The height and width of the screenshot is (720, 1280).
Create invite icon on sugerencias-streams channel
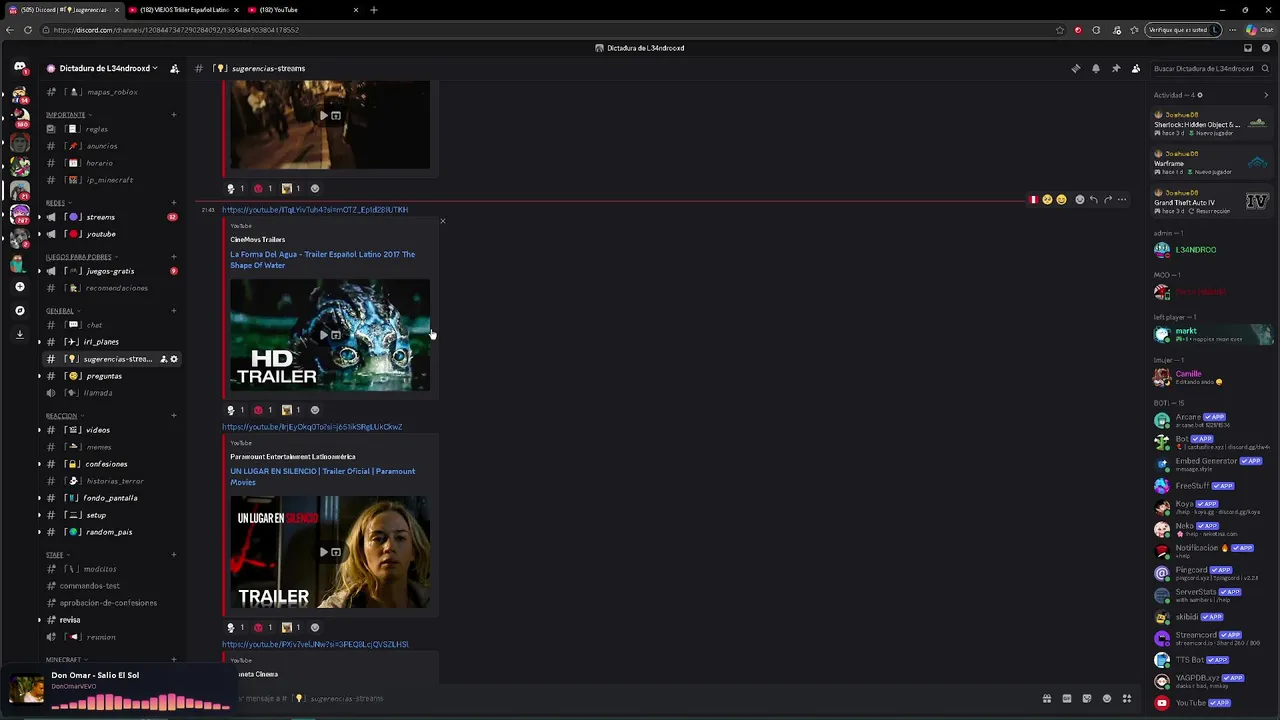point(163,359)
